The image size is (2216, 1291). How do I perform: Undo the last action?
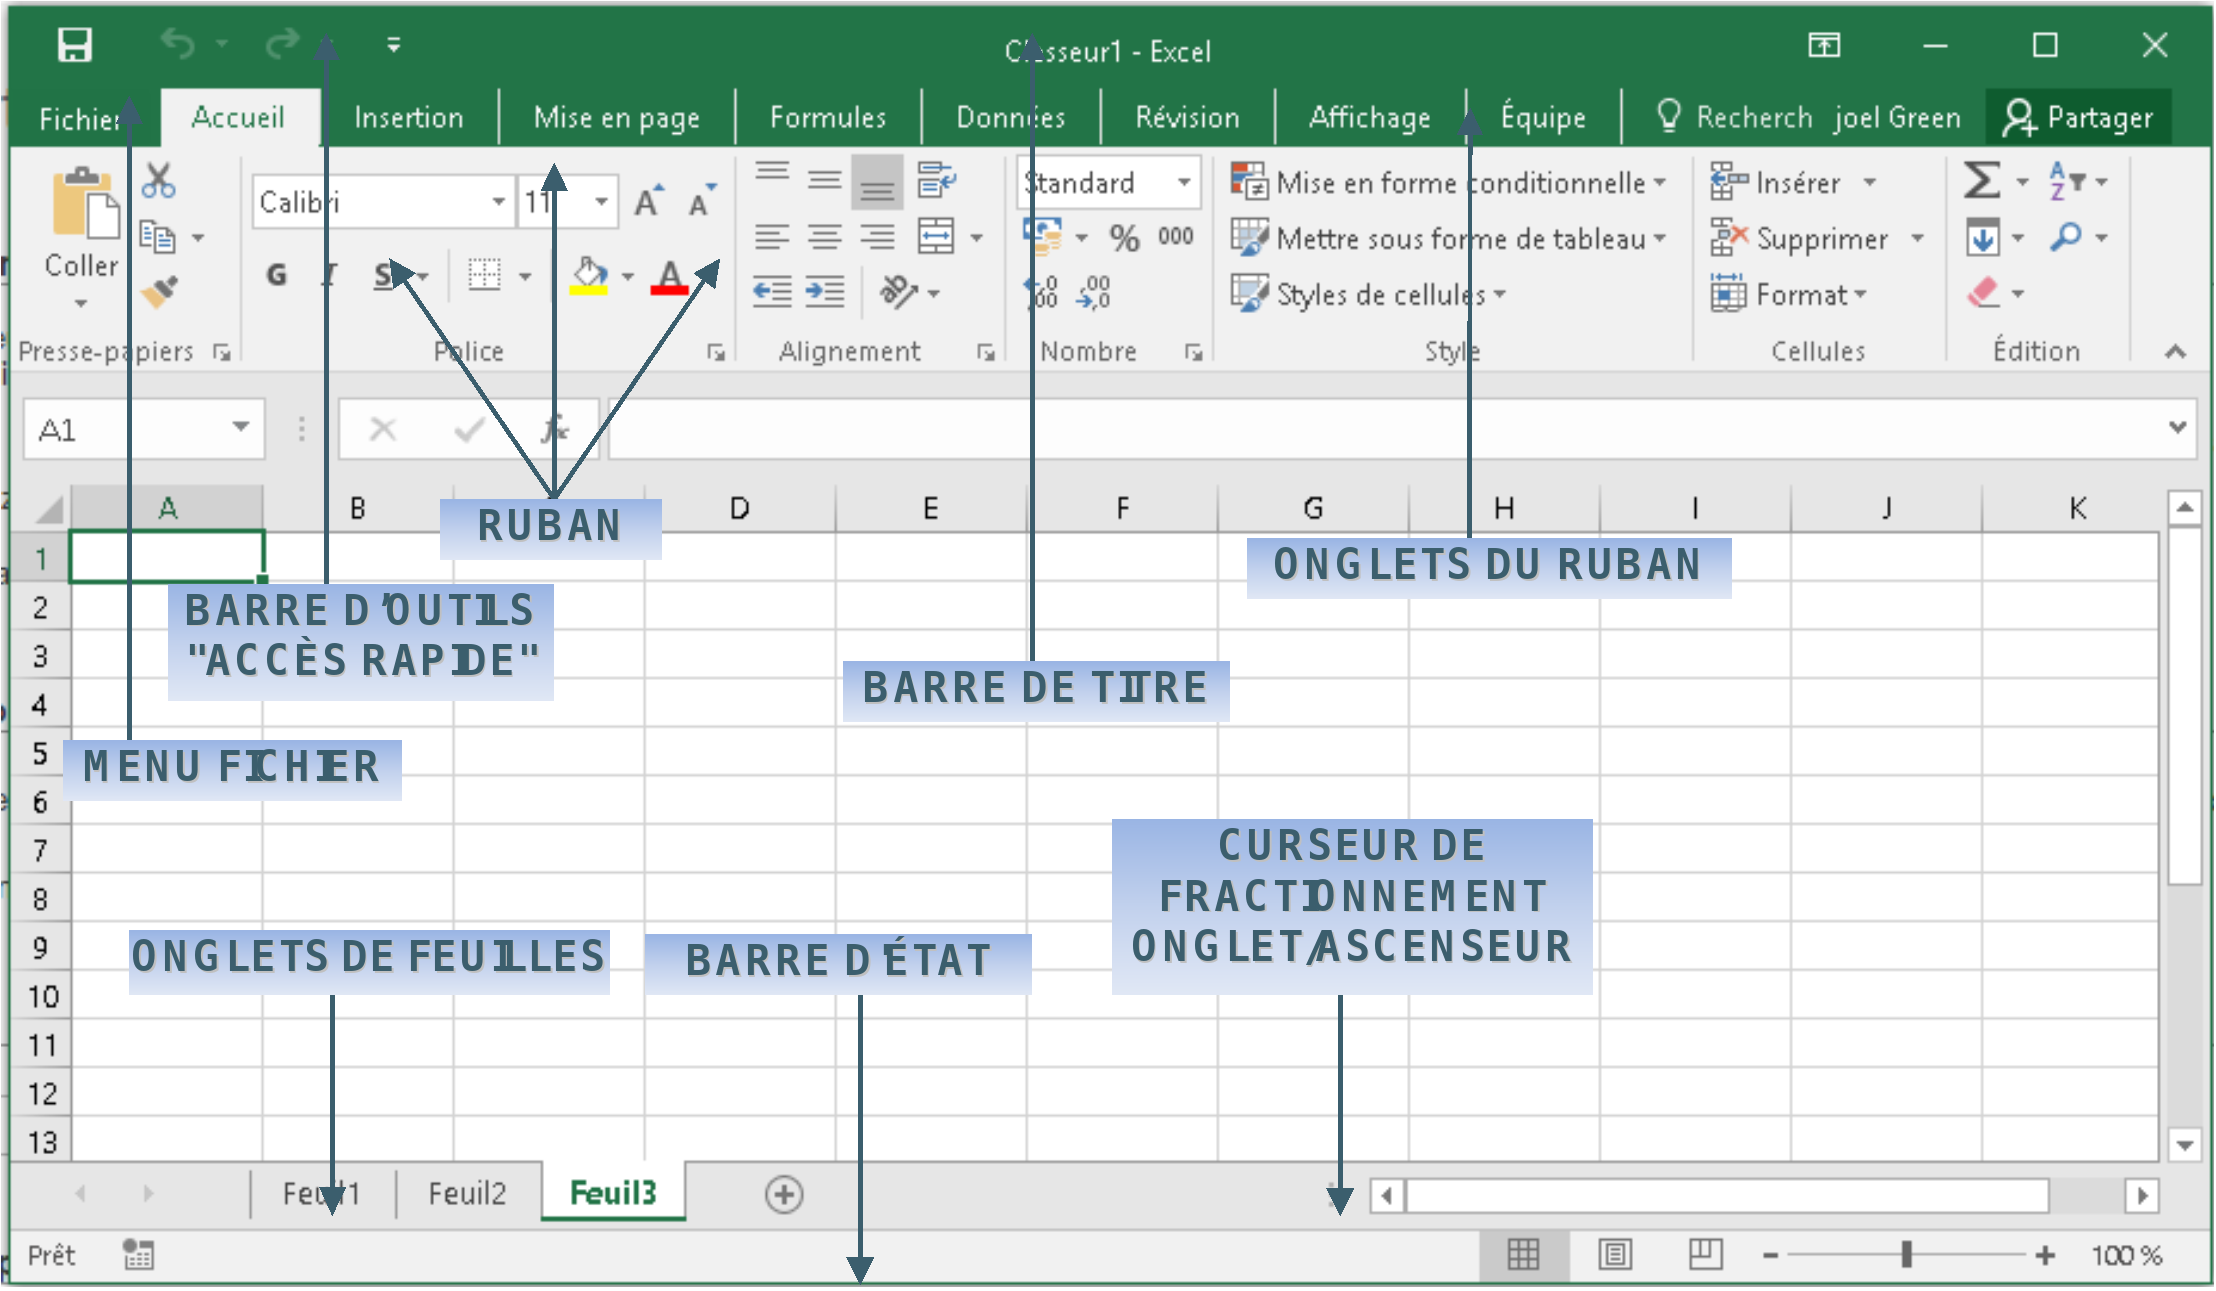click(x=178, y=44)
